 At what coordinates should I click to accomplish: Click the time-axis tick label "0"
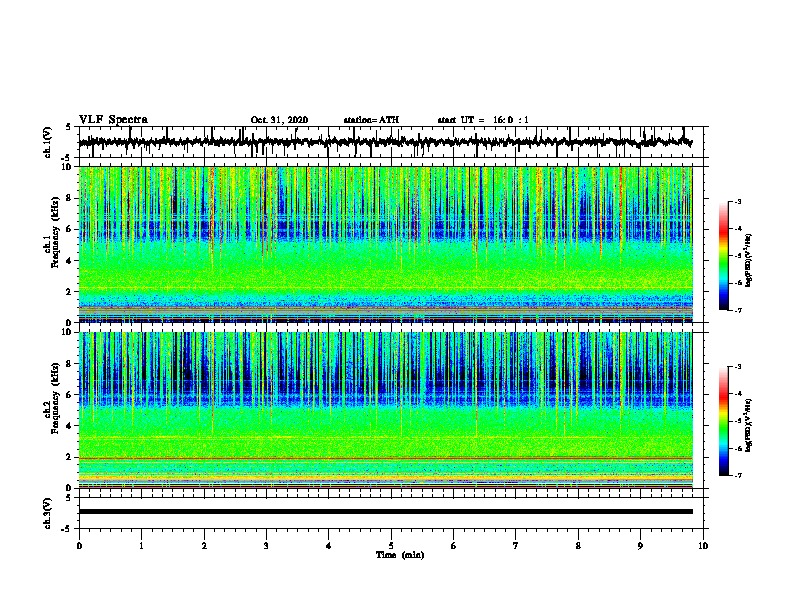coord(79,546)
